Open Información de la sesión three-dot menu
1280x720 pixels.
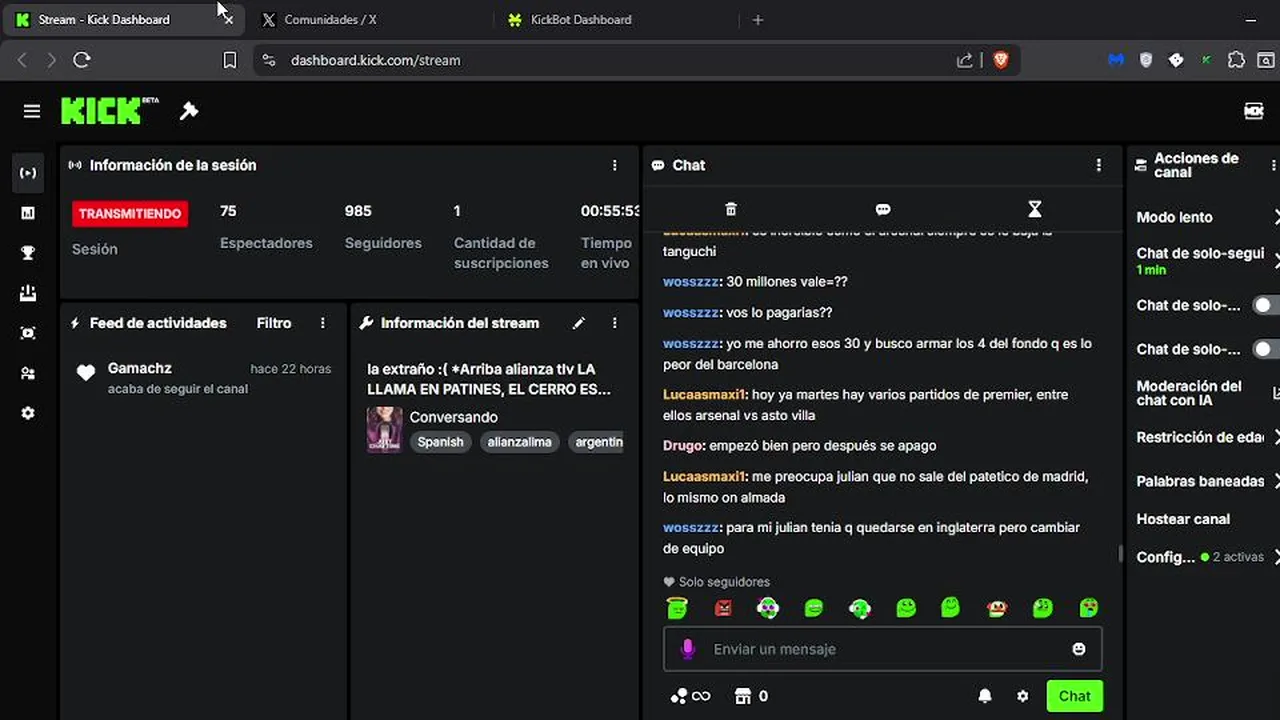pyautogui.click(x=615, y=165)
